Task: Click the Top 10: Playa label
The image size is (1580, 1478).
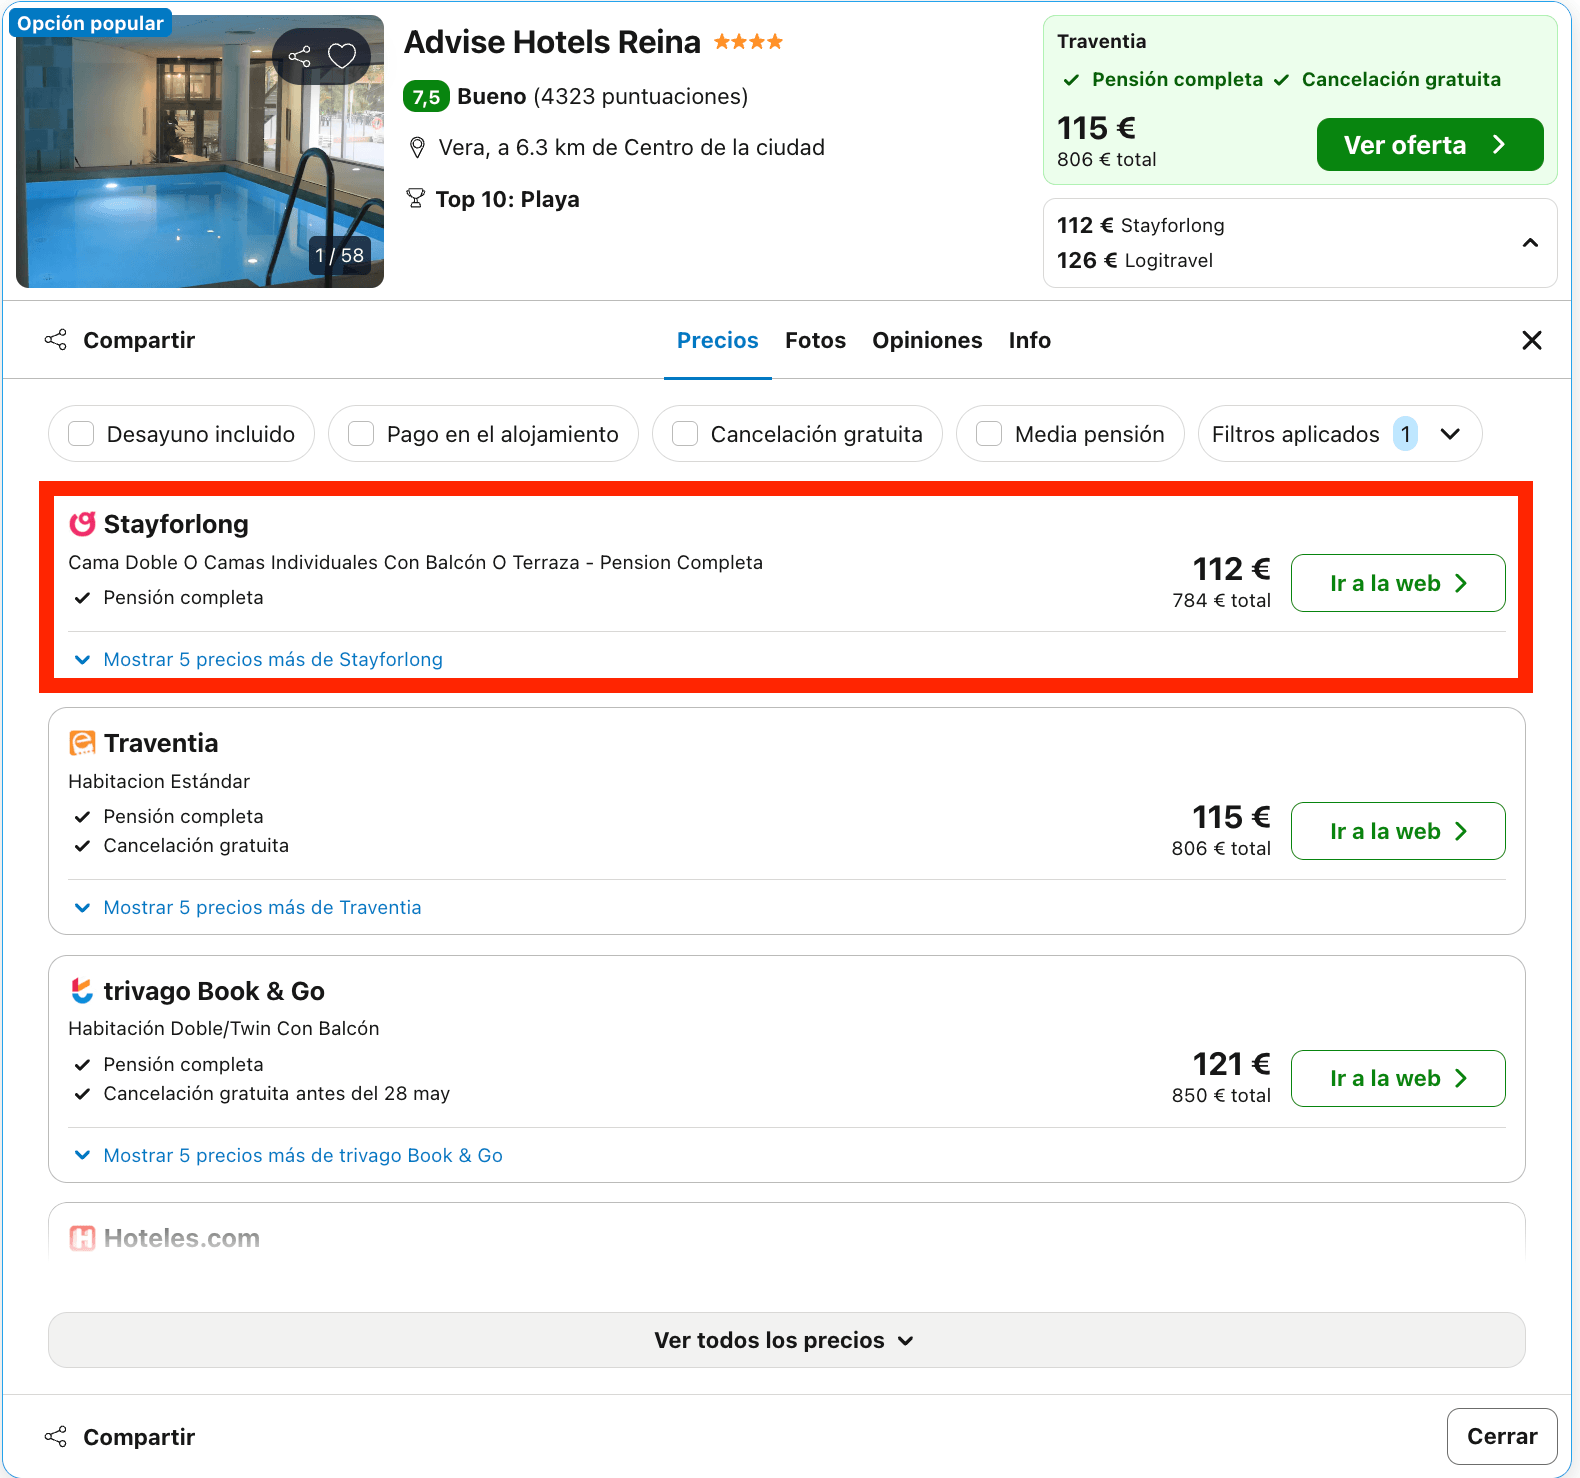Action: (507, 199)
